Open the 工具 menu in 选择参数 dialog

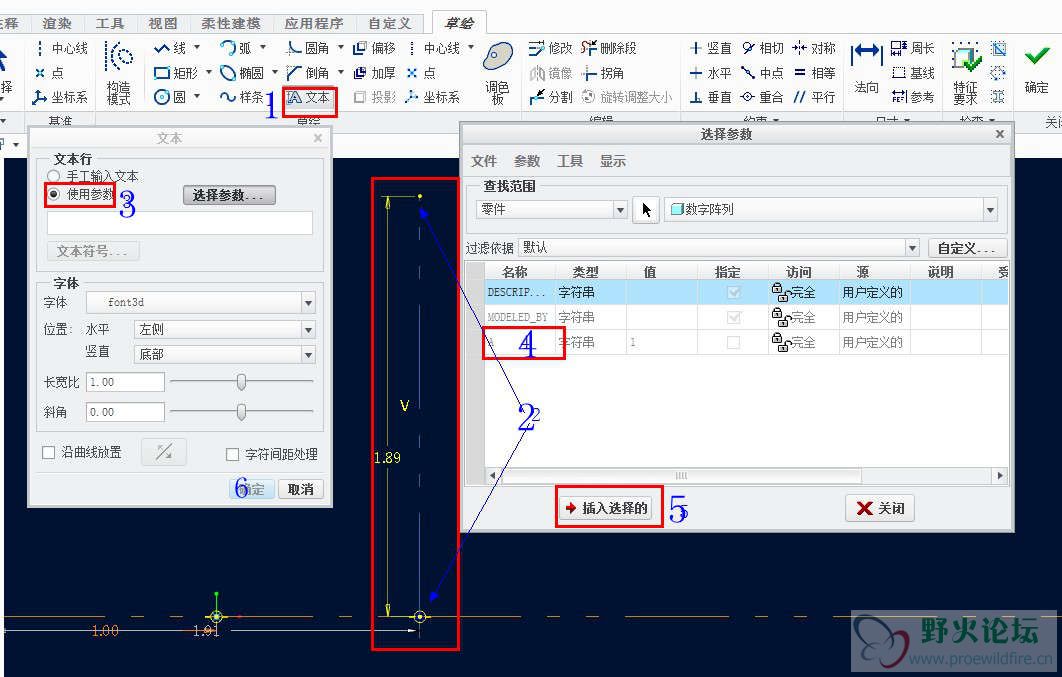570,161
